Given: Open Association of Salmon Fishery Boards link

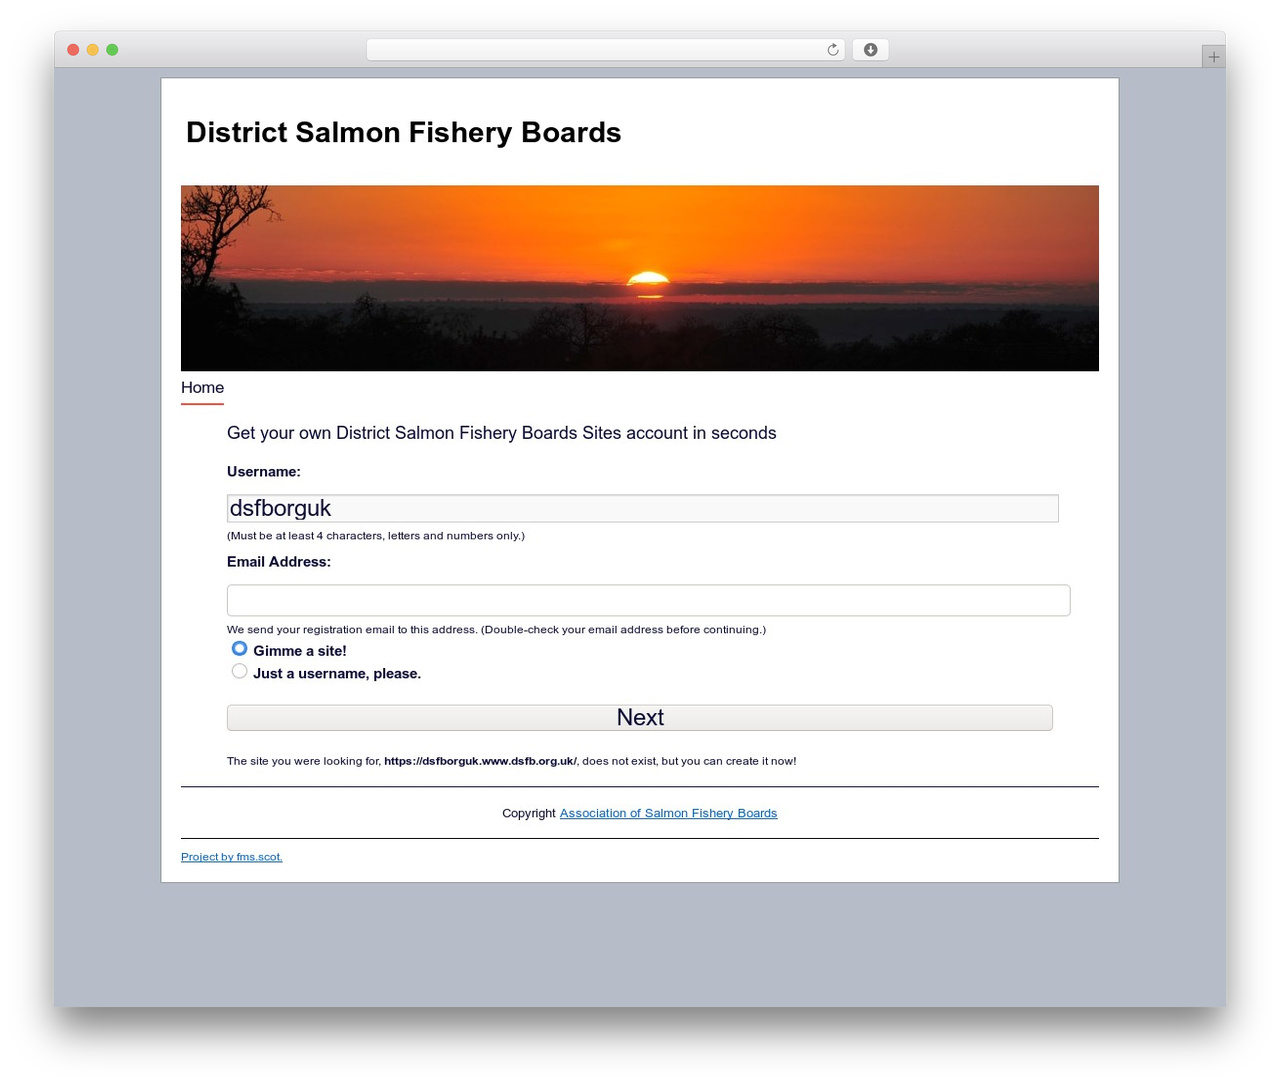Looking at the screenshot, I should [668, 813].
